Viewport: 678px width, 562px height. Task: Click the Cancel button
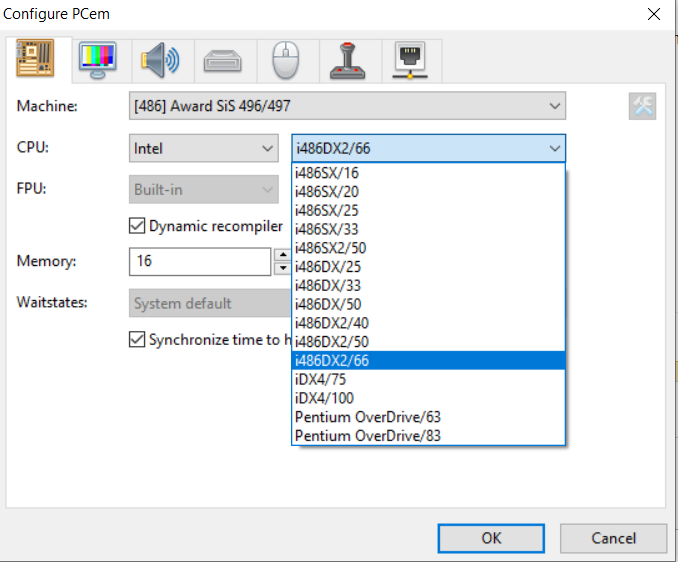[x=613, y=538]
